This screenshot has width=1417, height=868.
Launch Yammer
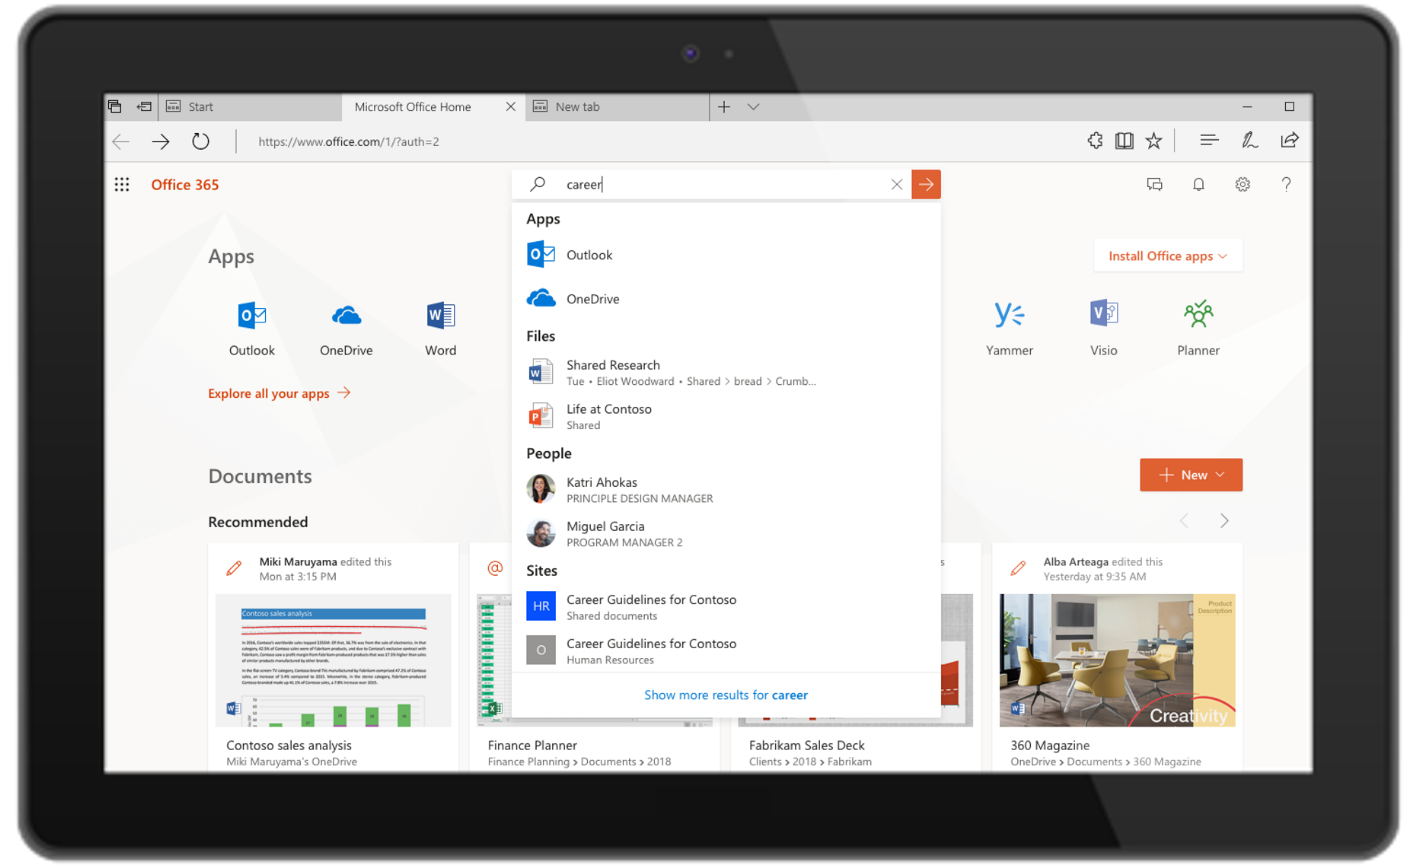coord(1009,325)
